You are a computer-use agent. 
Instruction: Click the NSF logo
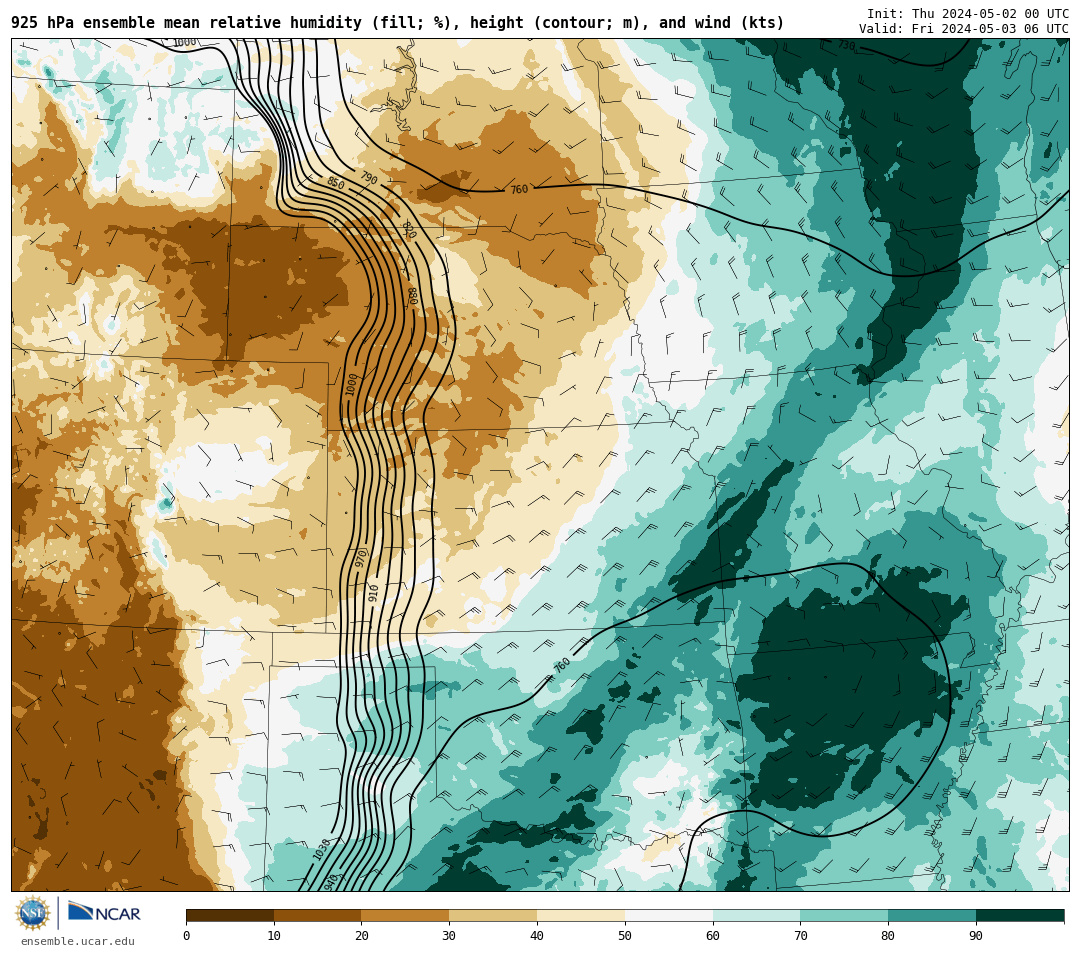[33, 913]
